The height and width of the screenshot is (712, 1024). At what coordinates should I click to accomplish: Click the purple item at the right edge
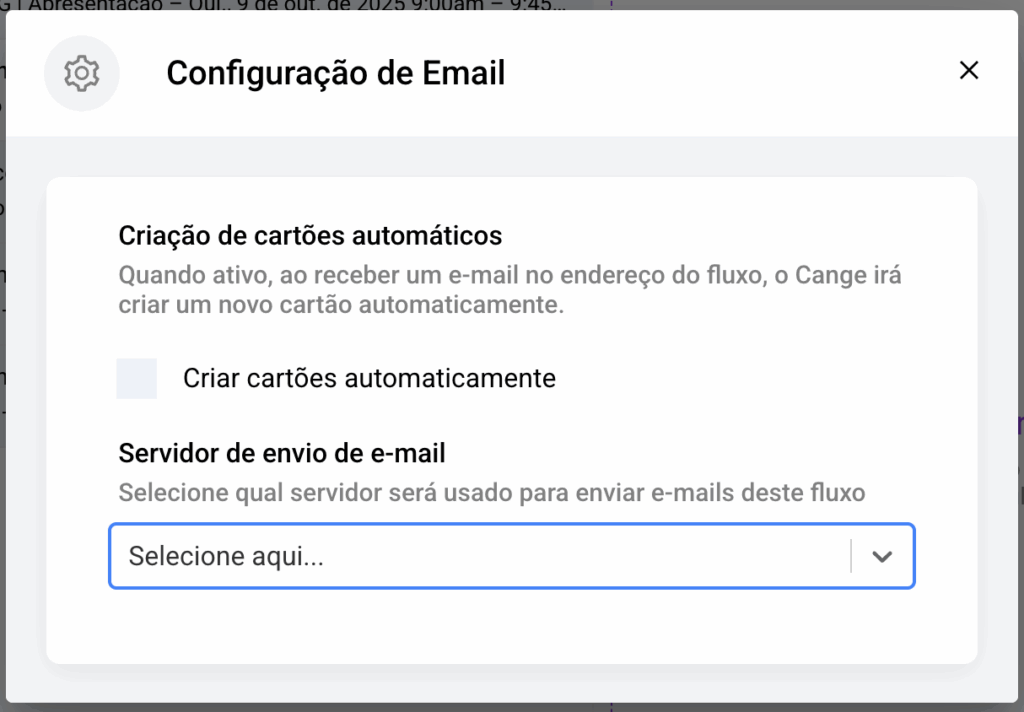(x=1020, y=426)
